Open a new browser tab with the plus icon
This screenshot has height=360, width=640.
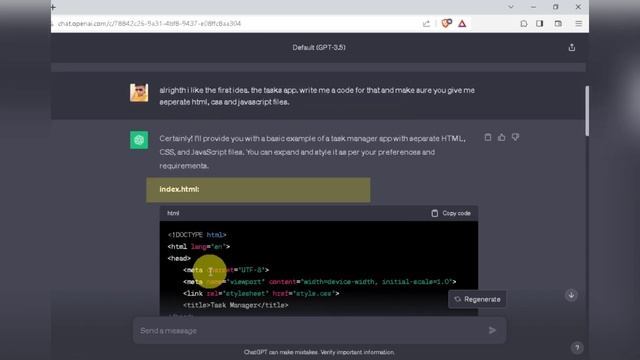(x=53, y=7)
